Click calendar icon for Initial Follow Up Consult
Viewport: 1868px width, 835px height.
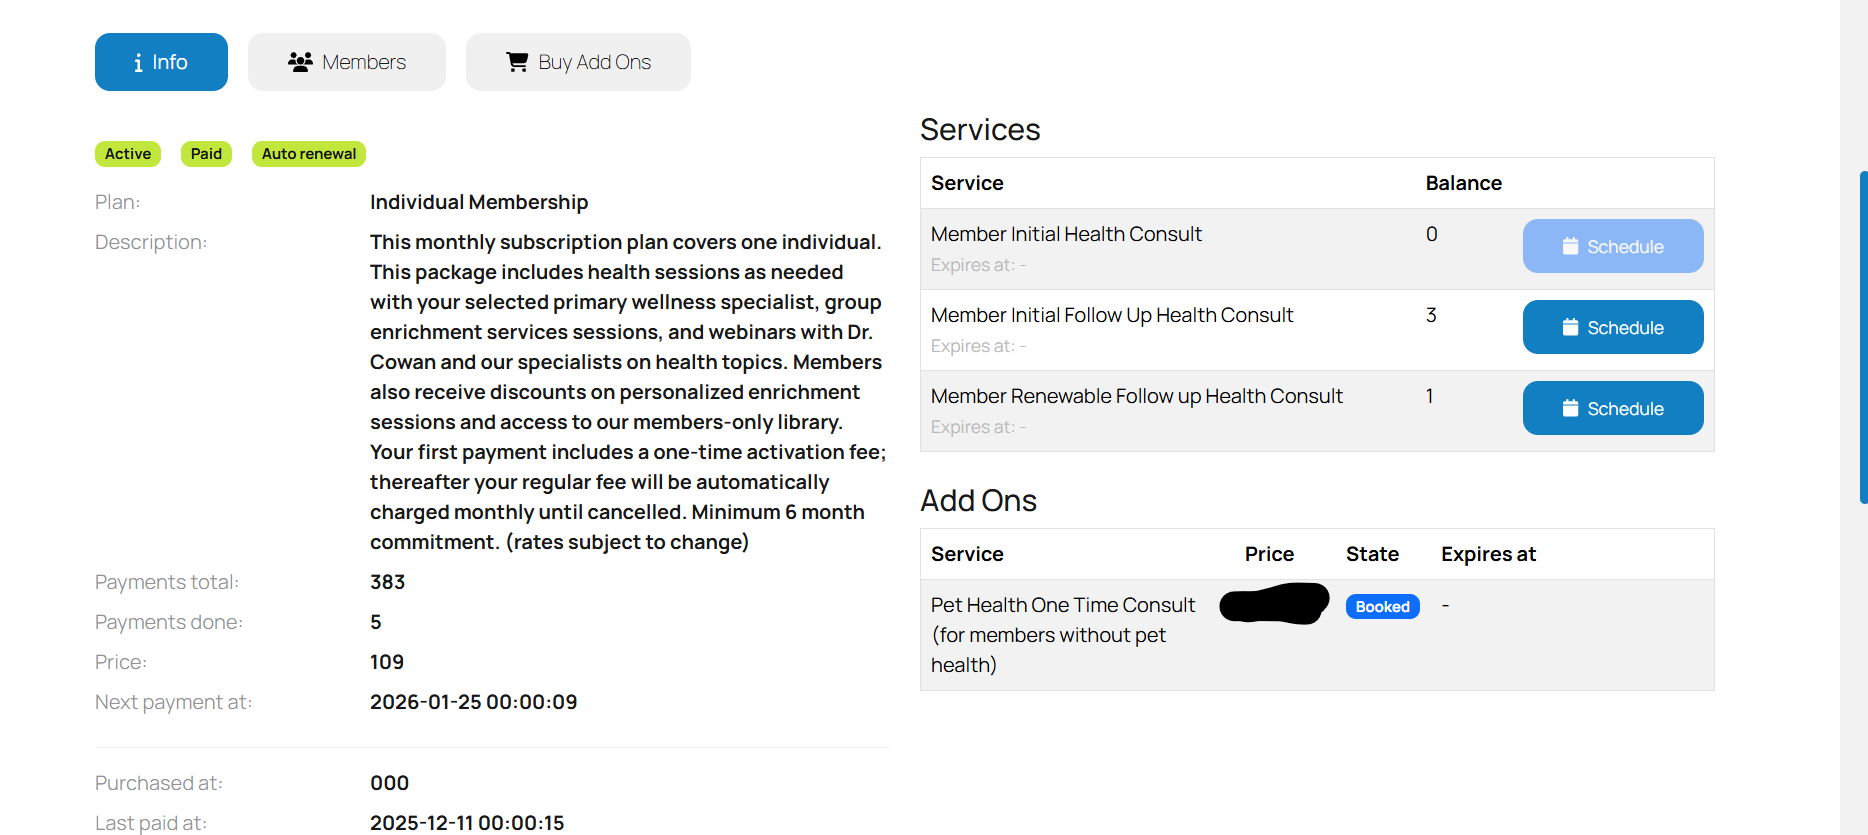(1570, 327)
